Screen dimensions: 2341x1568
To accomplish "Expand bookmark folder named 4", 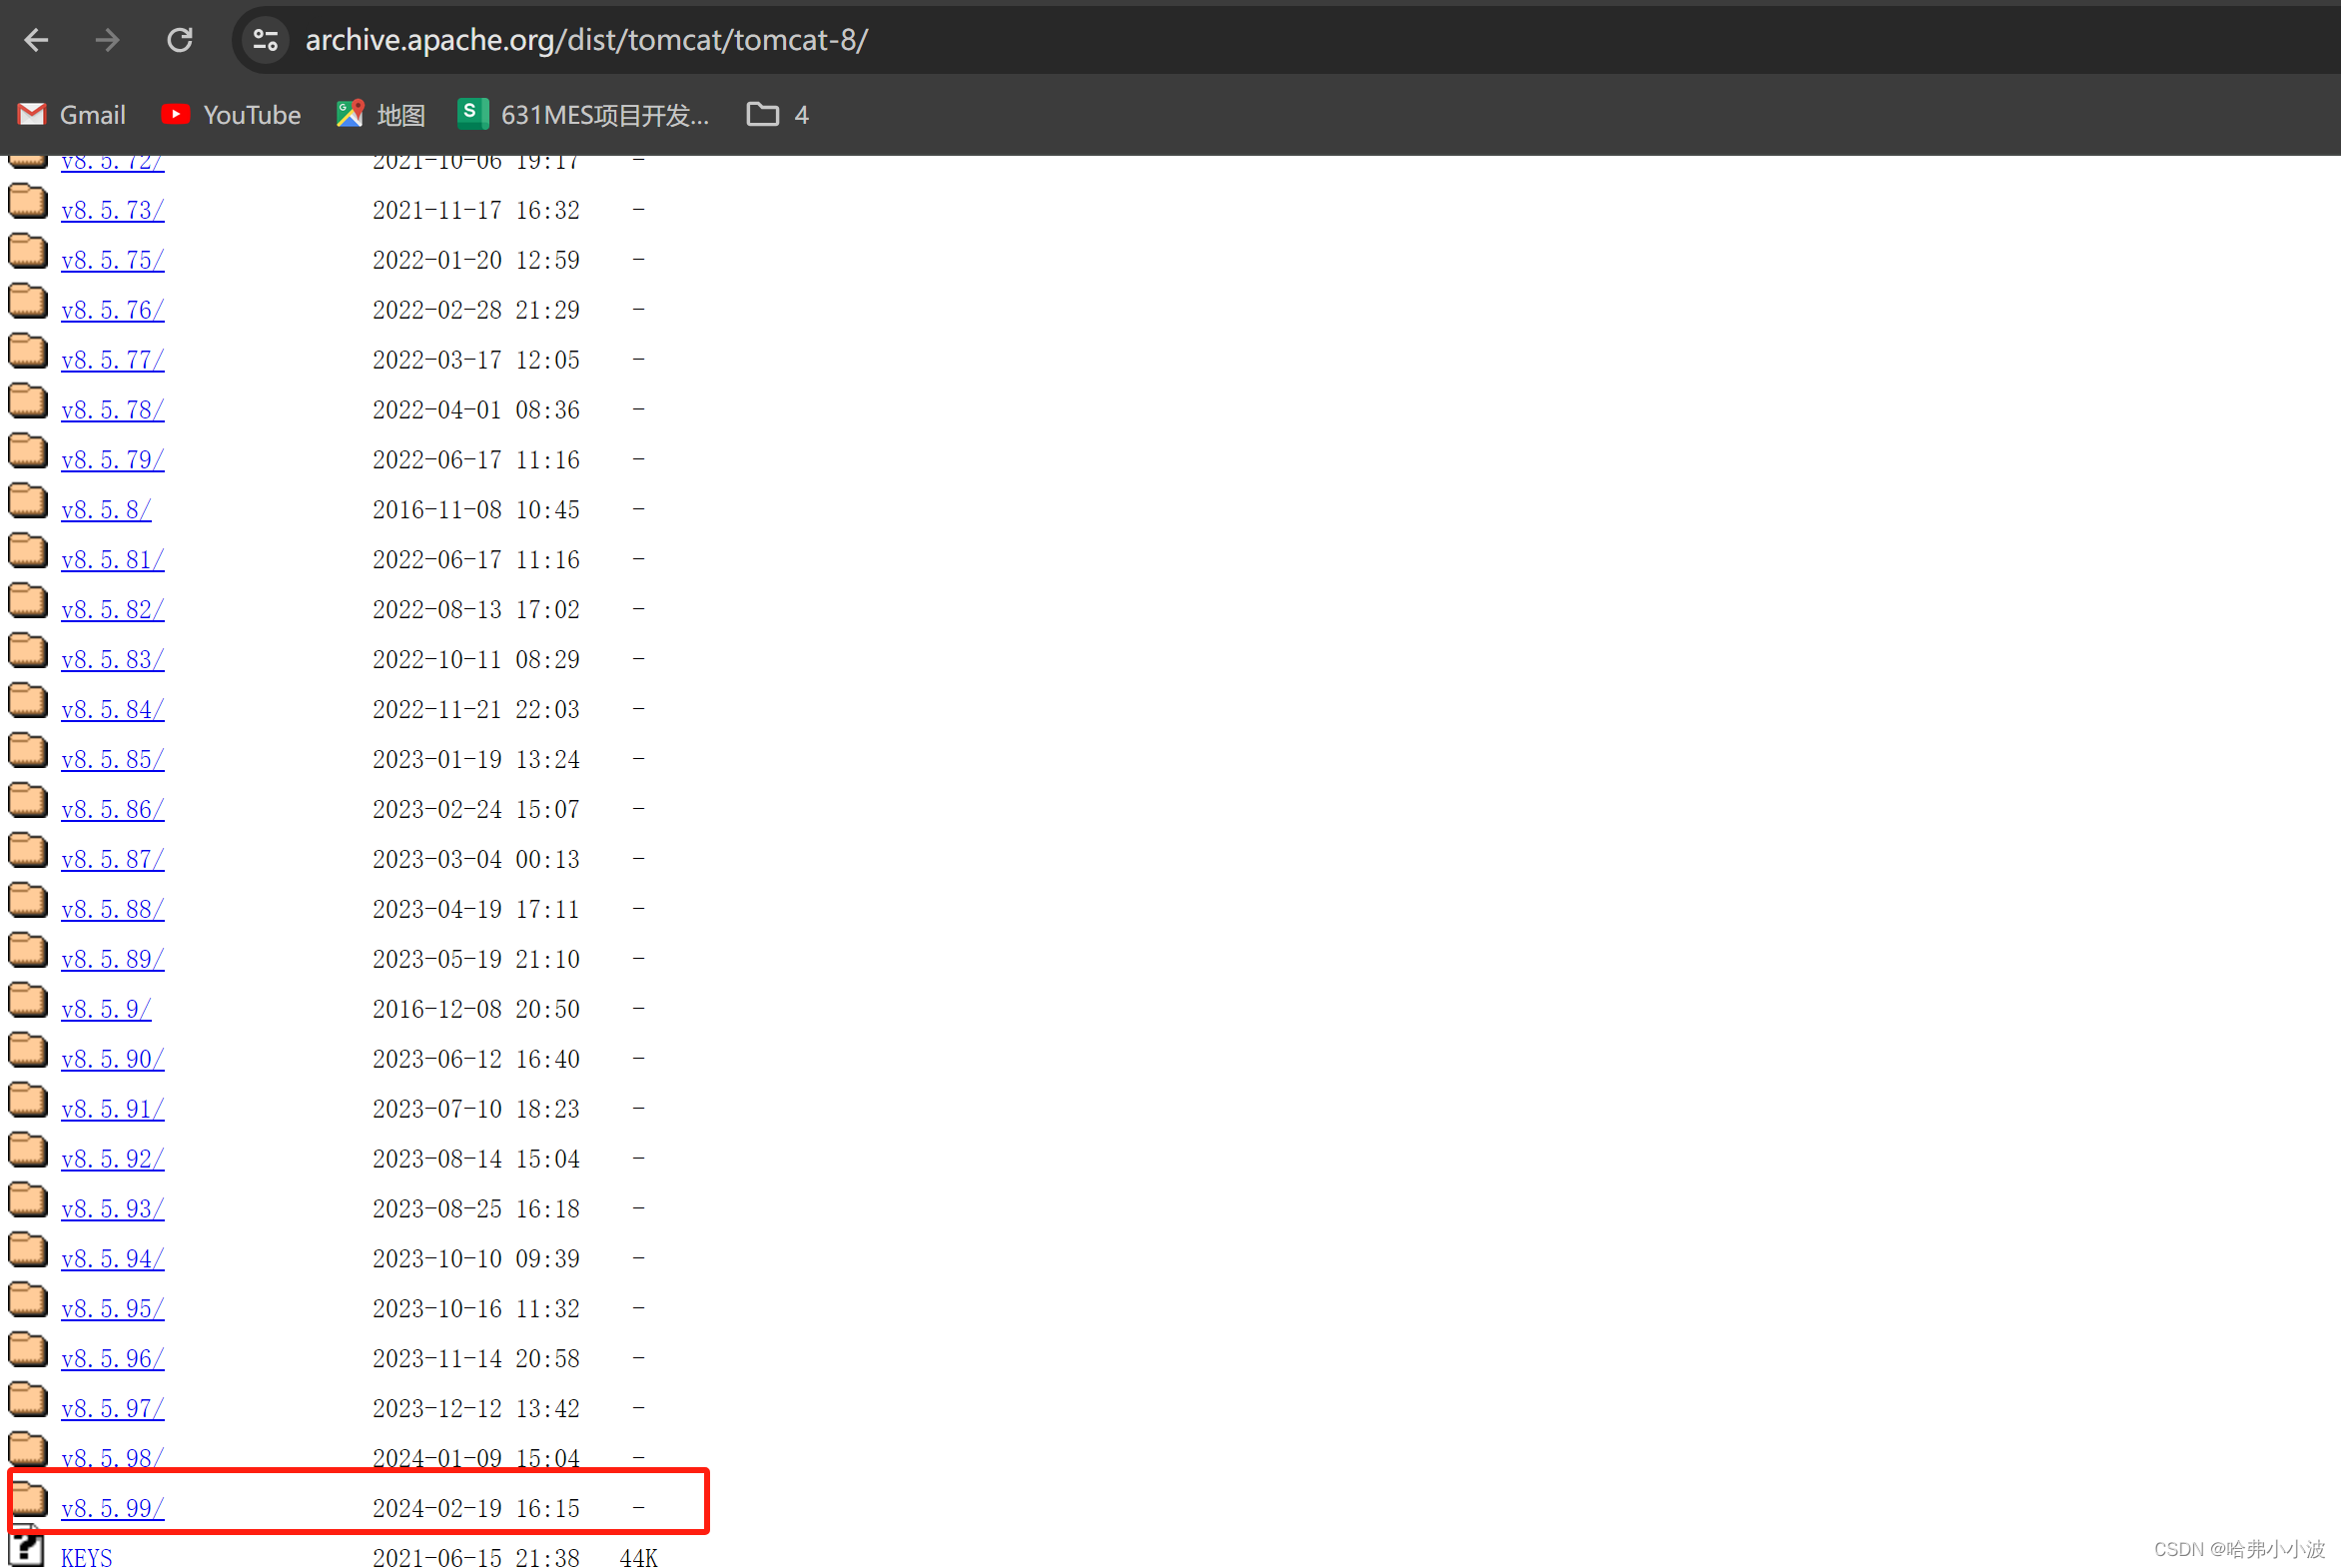I will (777, 115).
